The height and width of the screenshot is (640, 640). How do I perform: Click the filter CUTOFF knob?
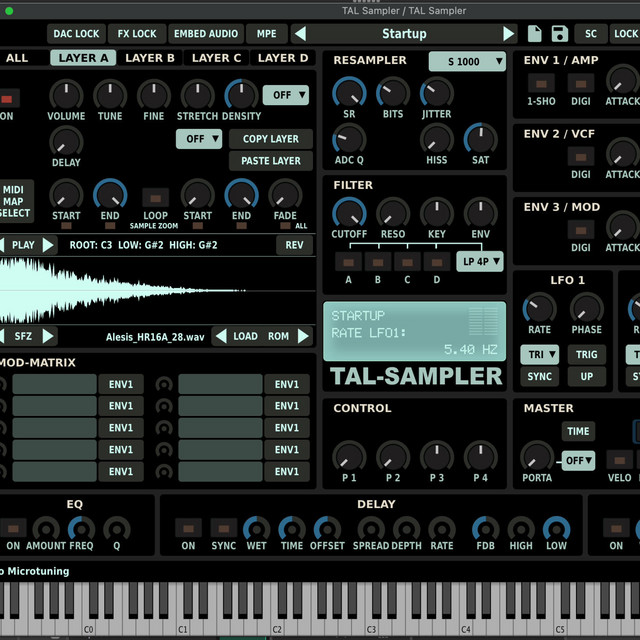tap(349, 213)
